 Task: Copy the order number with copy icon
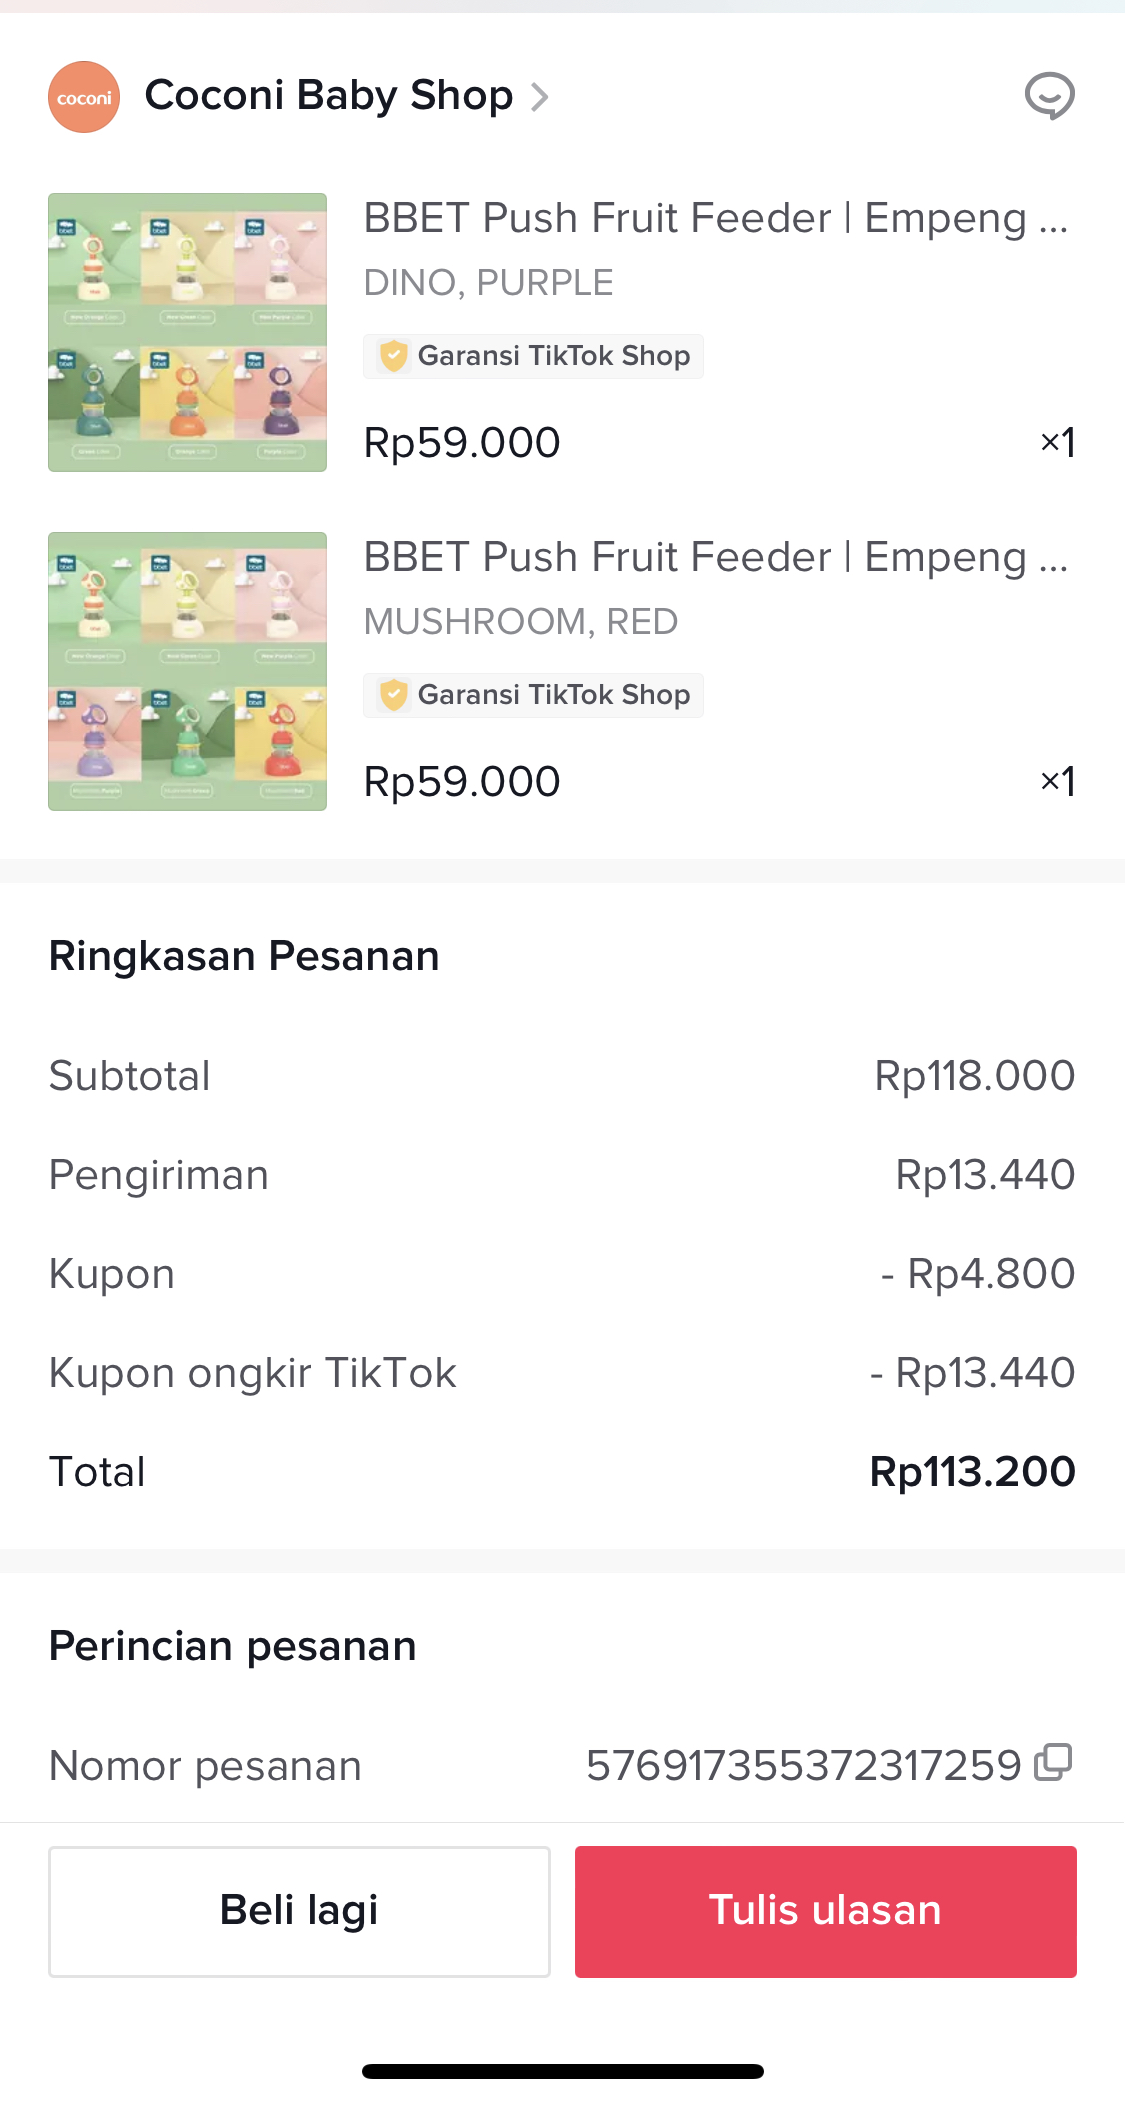[1053, 1763]
